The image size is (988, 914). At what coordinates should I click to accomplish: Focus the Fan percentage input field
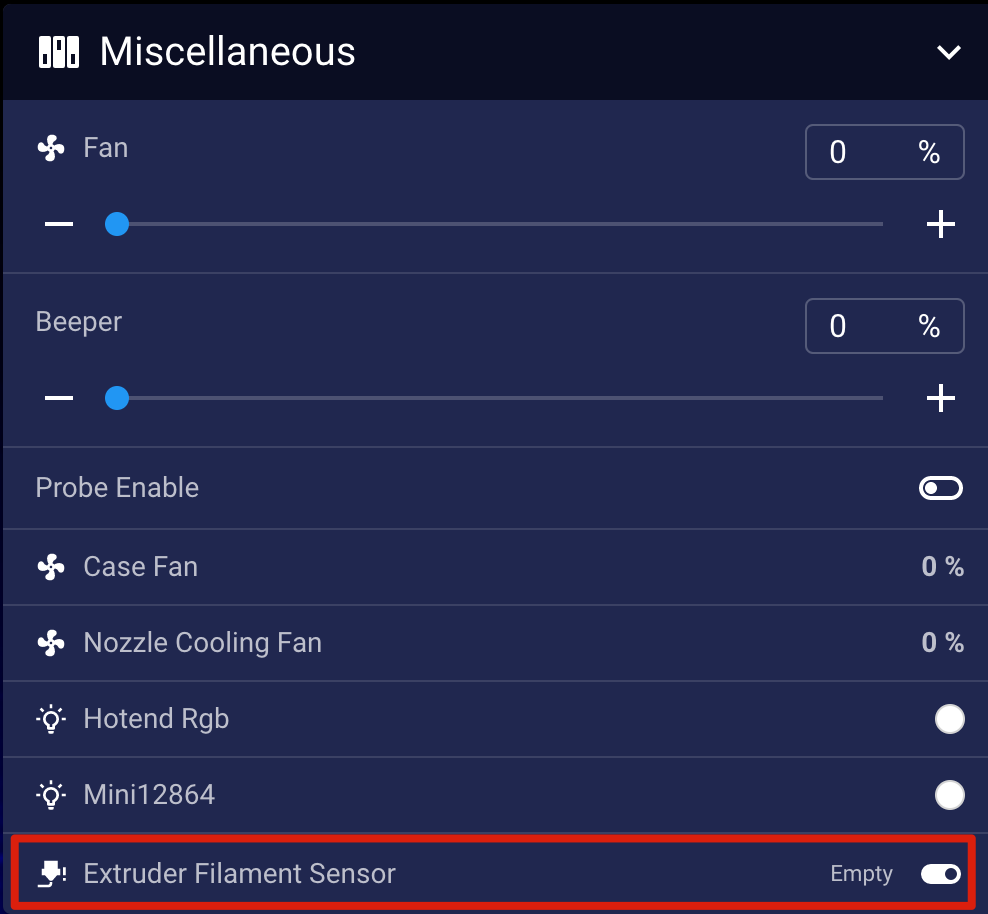pyautogui.click(x=860, y=152)
